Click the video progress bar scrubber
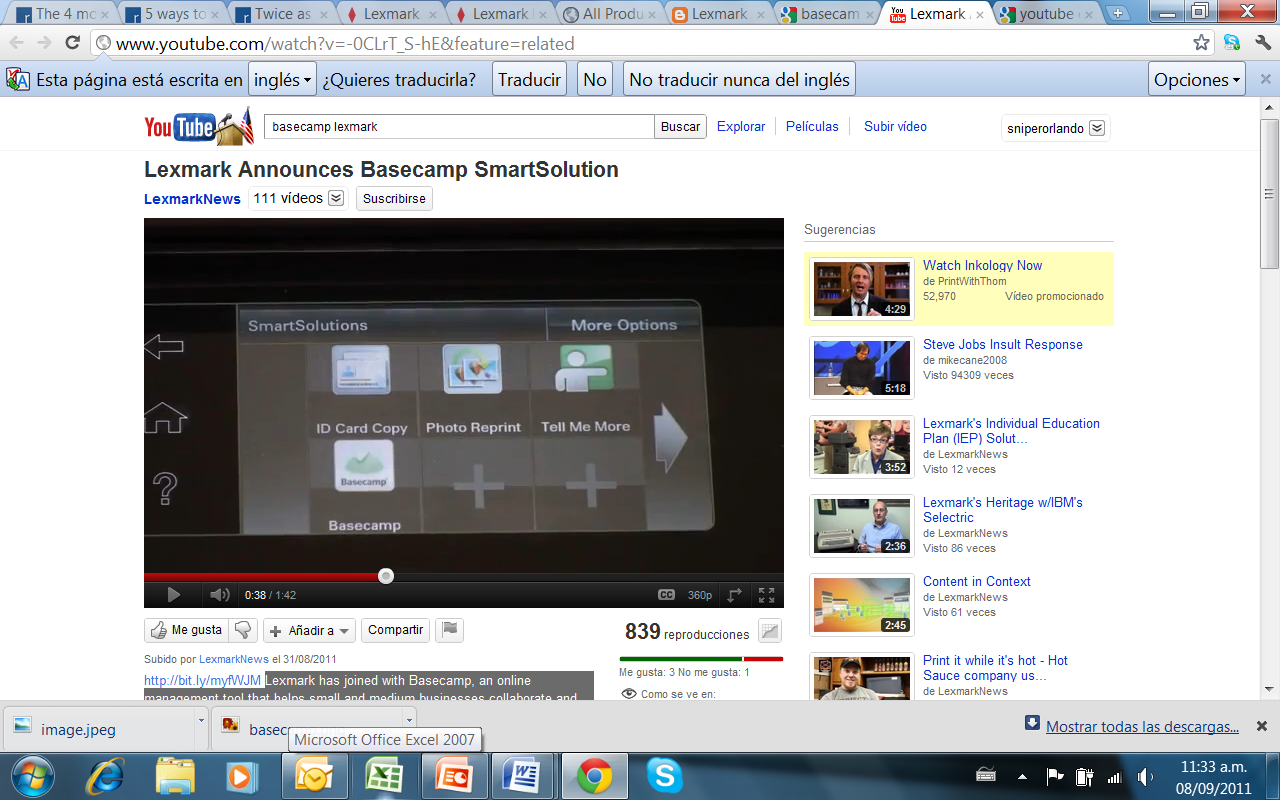This screenshot has height=800, width=1280. (386, 576)
